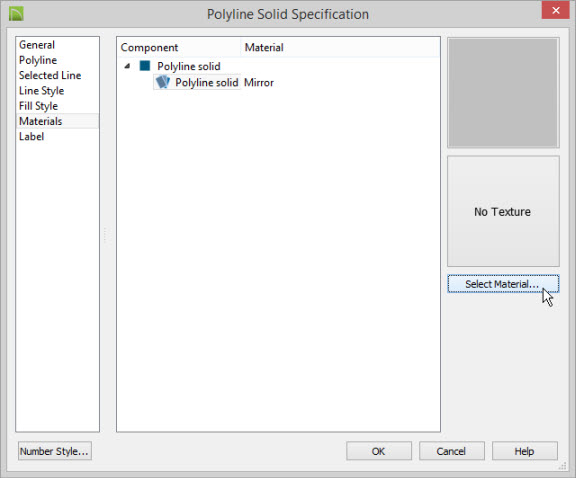This screenshot has height=478, width=576.
Task: Open the General panel
Action: [x=37, y=45]
